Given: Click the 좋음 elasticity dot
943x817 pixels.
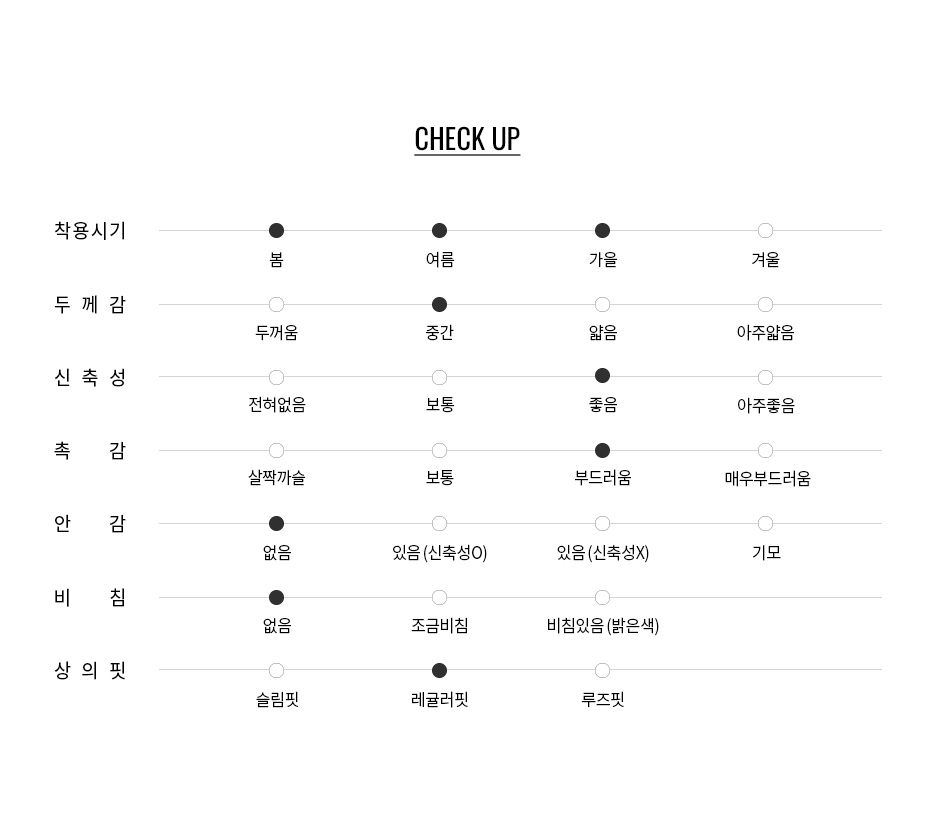Looking at the screenshot, I should 602,376.
